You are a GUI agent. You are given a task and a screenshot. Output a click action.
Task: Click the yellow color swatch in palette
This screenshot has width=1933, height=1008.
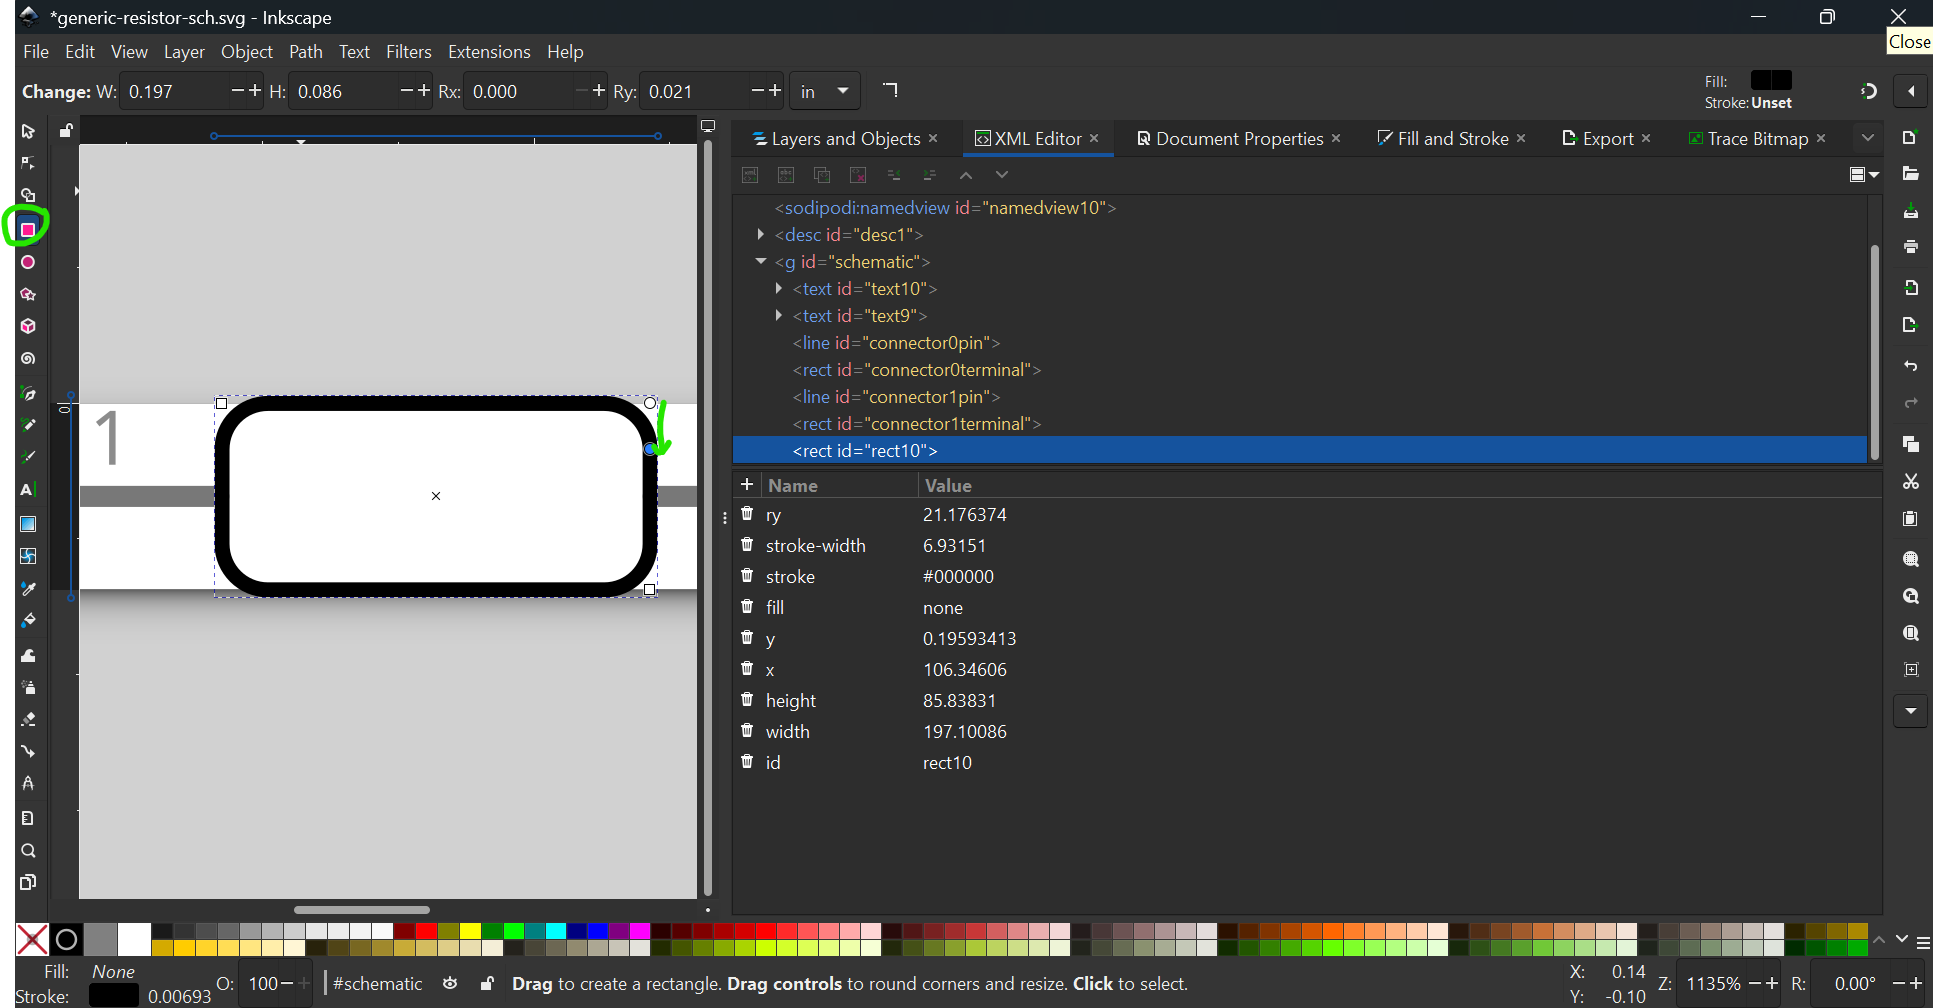coord(470,932)
